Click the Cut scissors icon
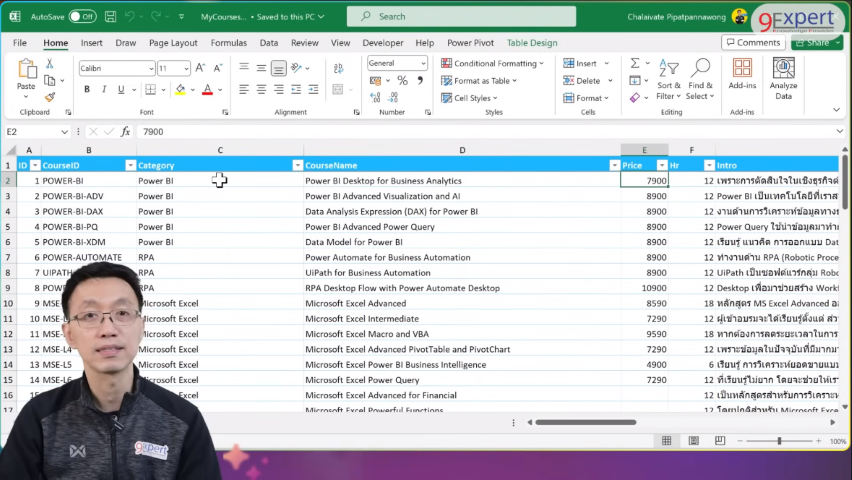852x480 pixels. 49,64
